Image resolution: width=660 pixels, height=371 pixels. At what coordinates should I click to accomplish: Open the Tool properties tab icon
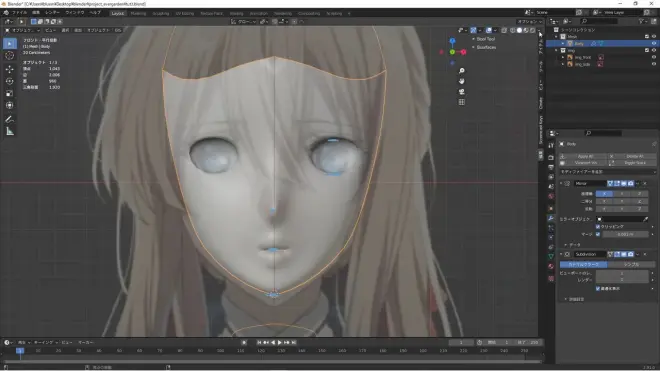[x=551, y=145]
